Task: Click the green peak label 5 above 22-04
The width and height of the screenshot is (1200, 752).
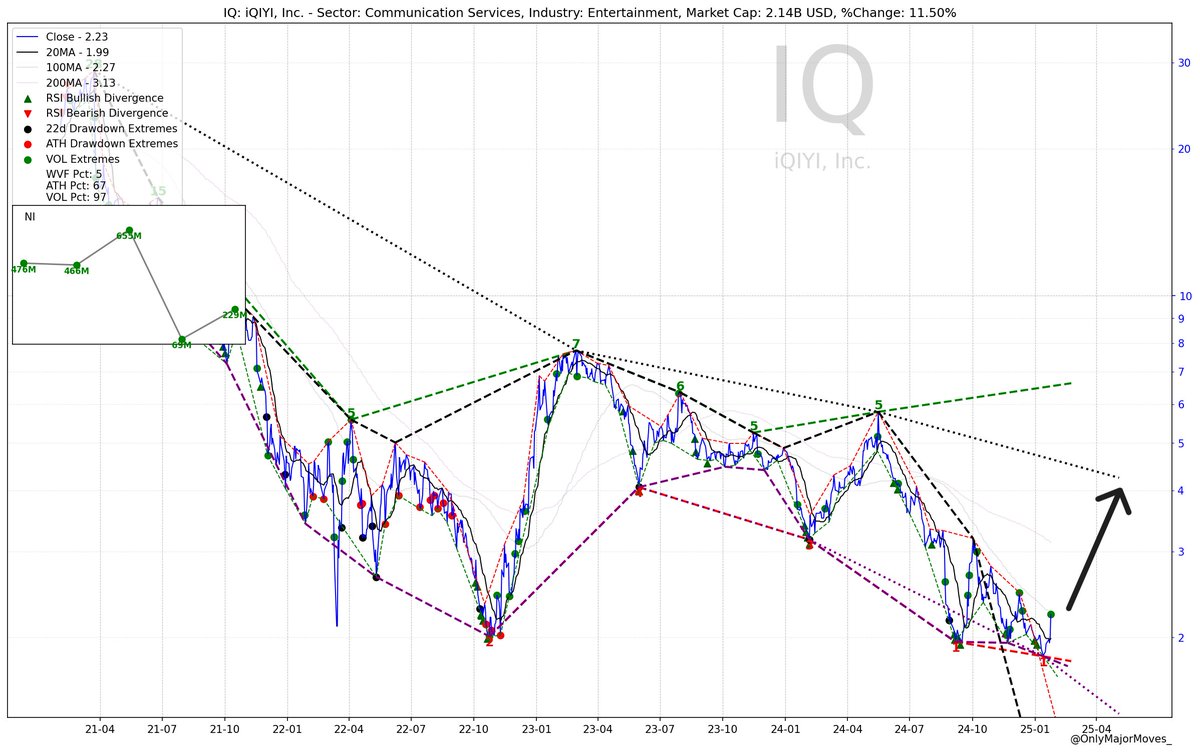Action: (x=351, y=412)
